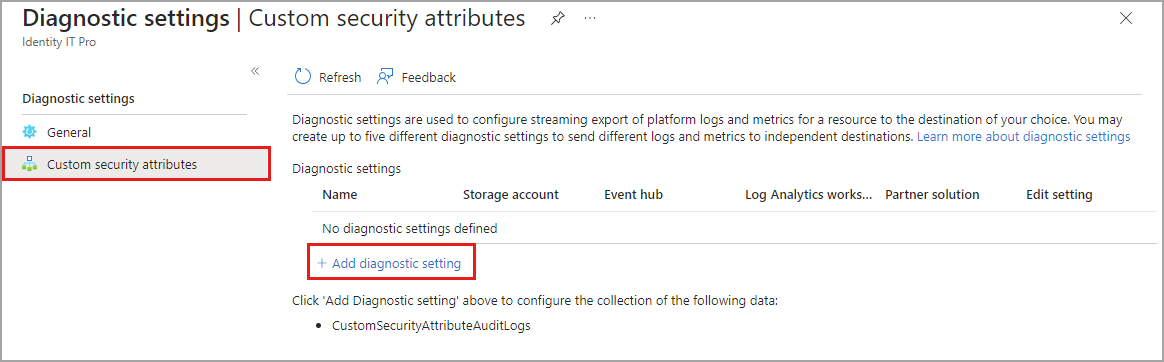Click the Partner solution column header
Image resolution: width=1164 pixels, height=362 pixels.
click(932, 194)
